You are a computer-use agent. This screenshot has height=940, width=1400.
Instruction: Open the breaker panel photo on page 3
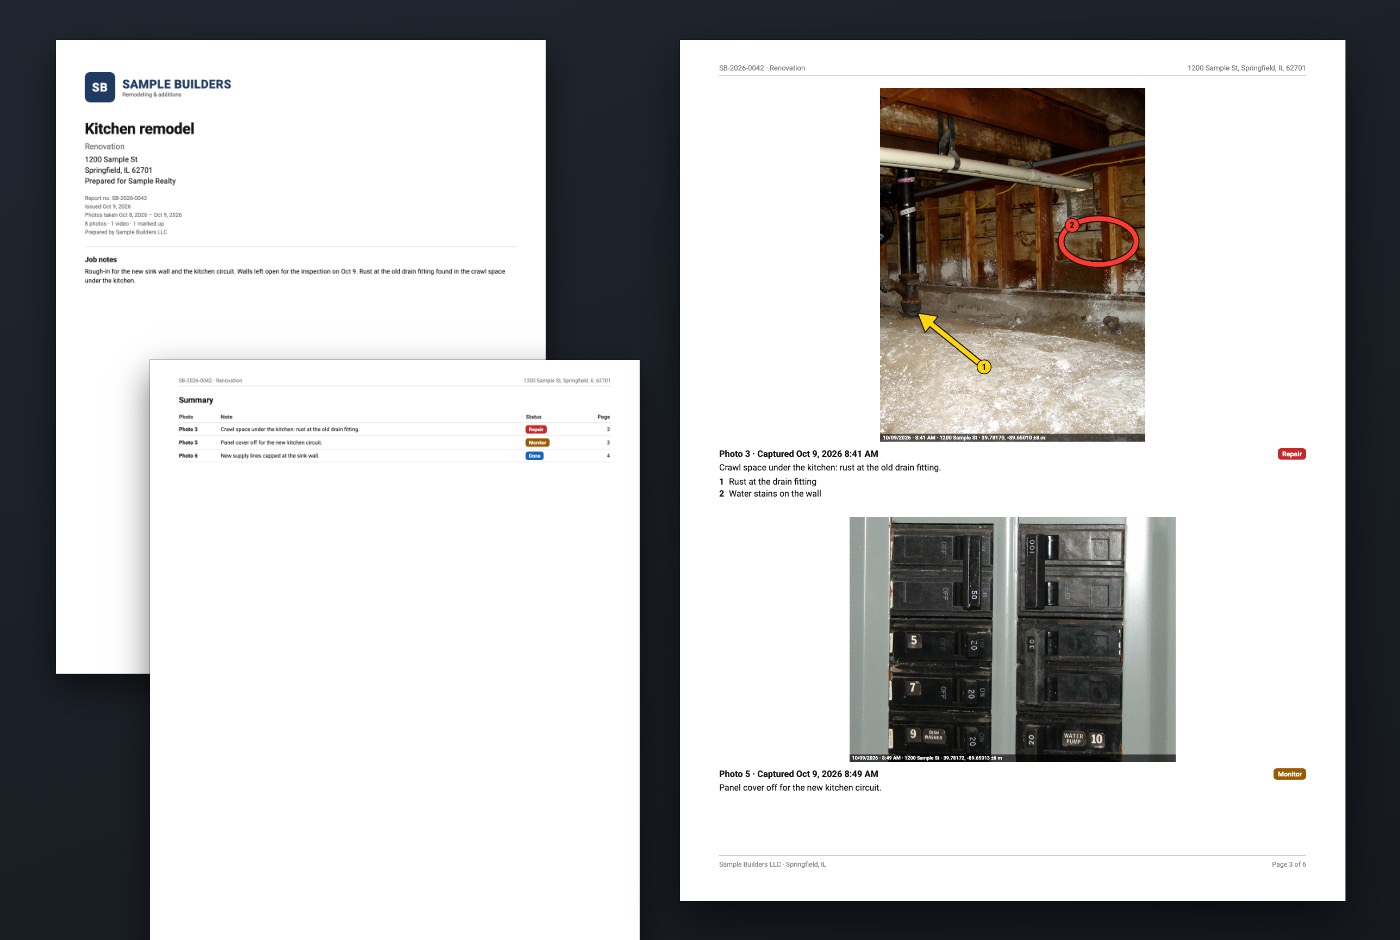(x=1012, y=639)
